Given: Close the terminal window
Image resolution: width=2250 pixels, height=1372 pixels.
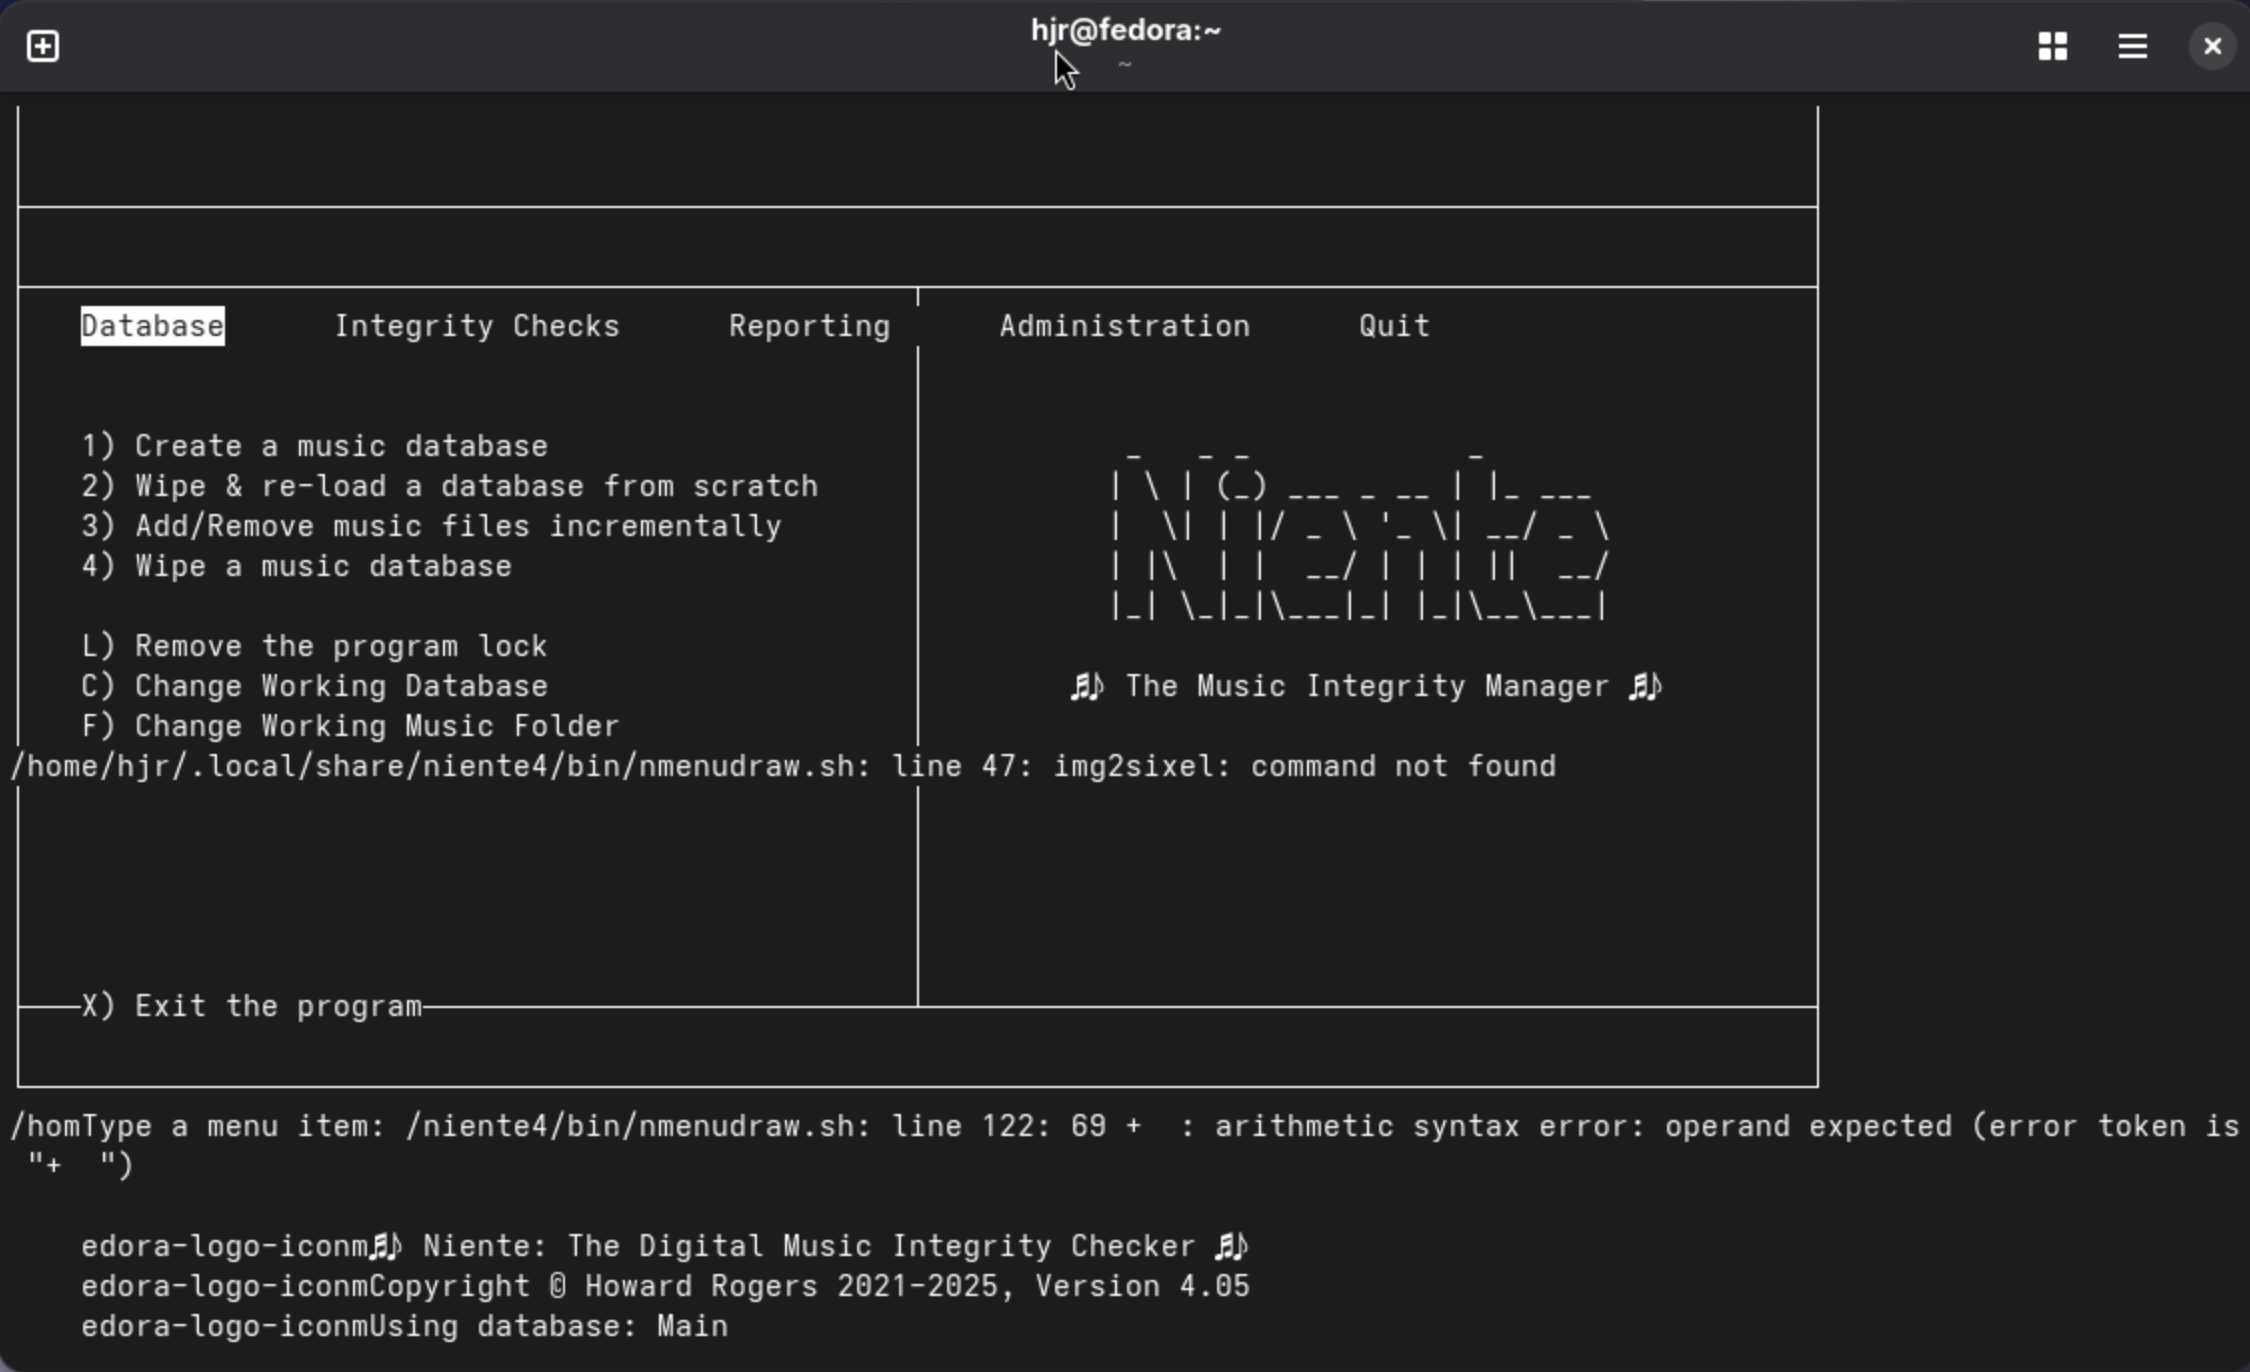Looking at the screenshot, I should click(2211, 46).
